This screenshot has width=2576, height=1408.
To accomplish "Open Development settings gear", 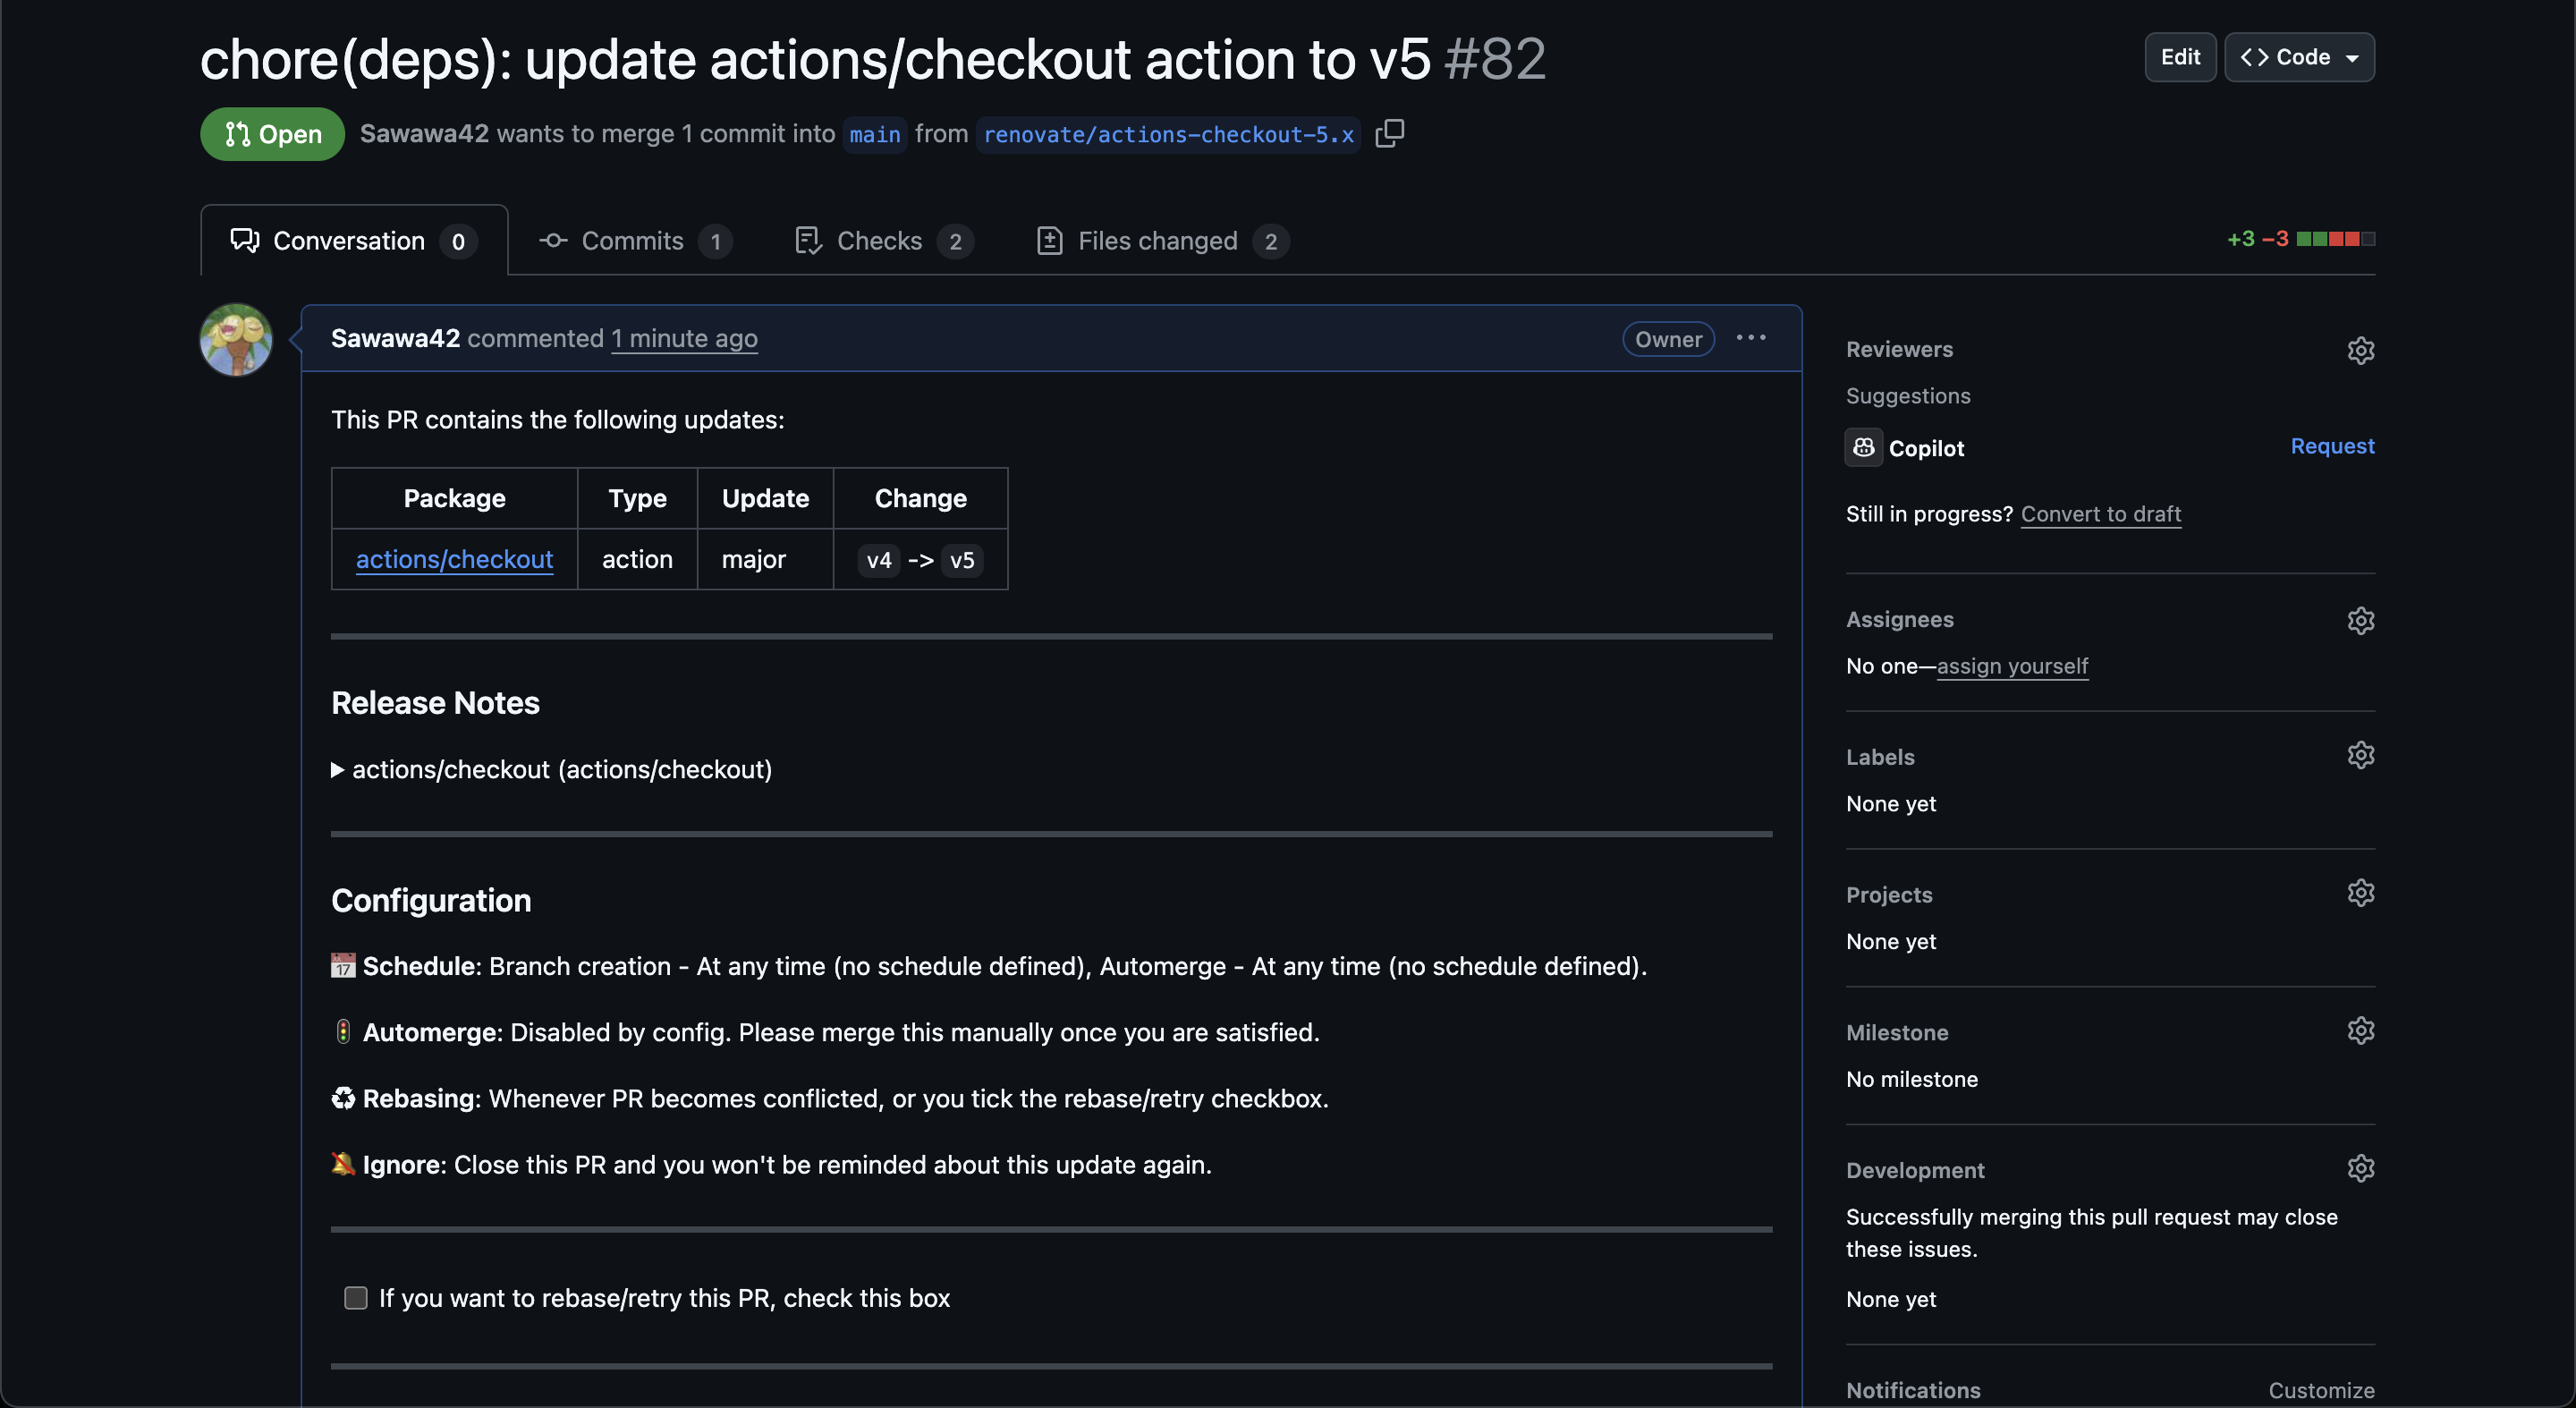I will click(x=2360, y=1168).
